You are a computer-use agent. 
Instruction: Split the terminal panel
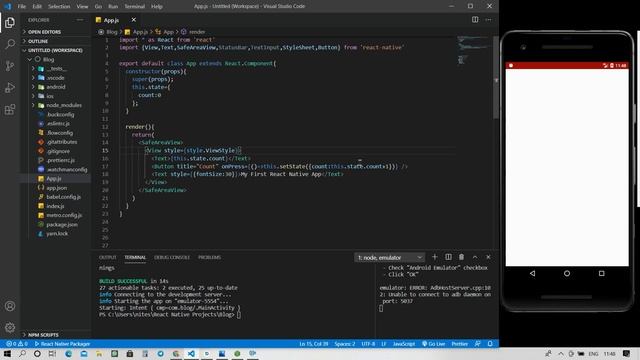448,257
